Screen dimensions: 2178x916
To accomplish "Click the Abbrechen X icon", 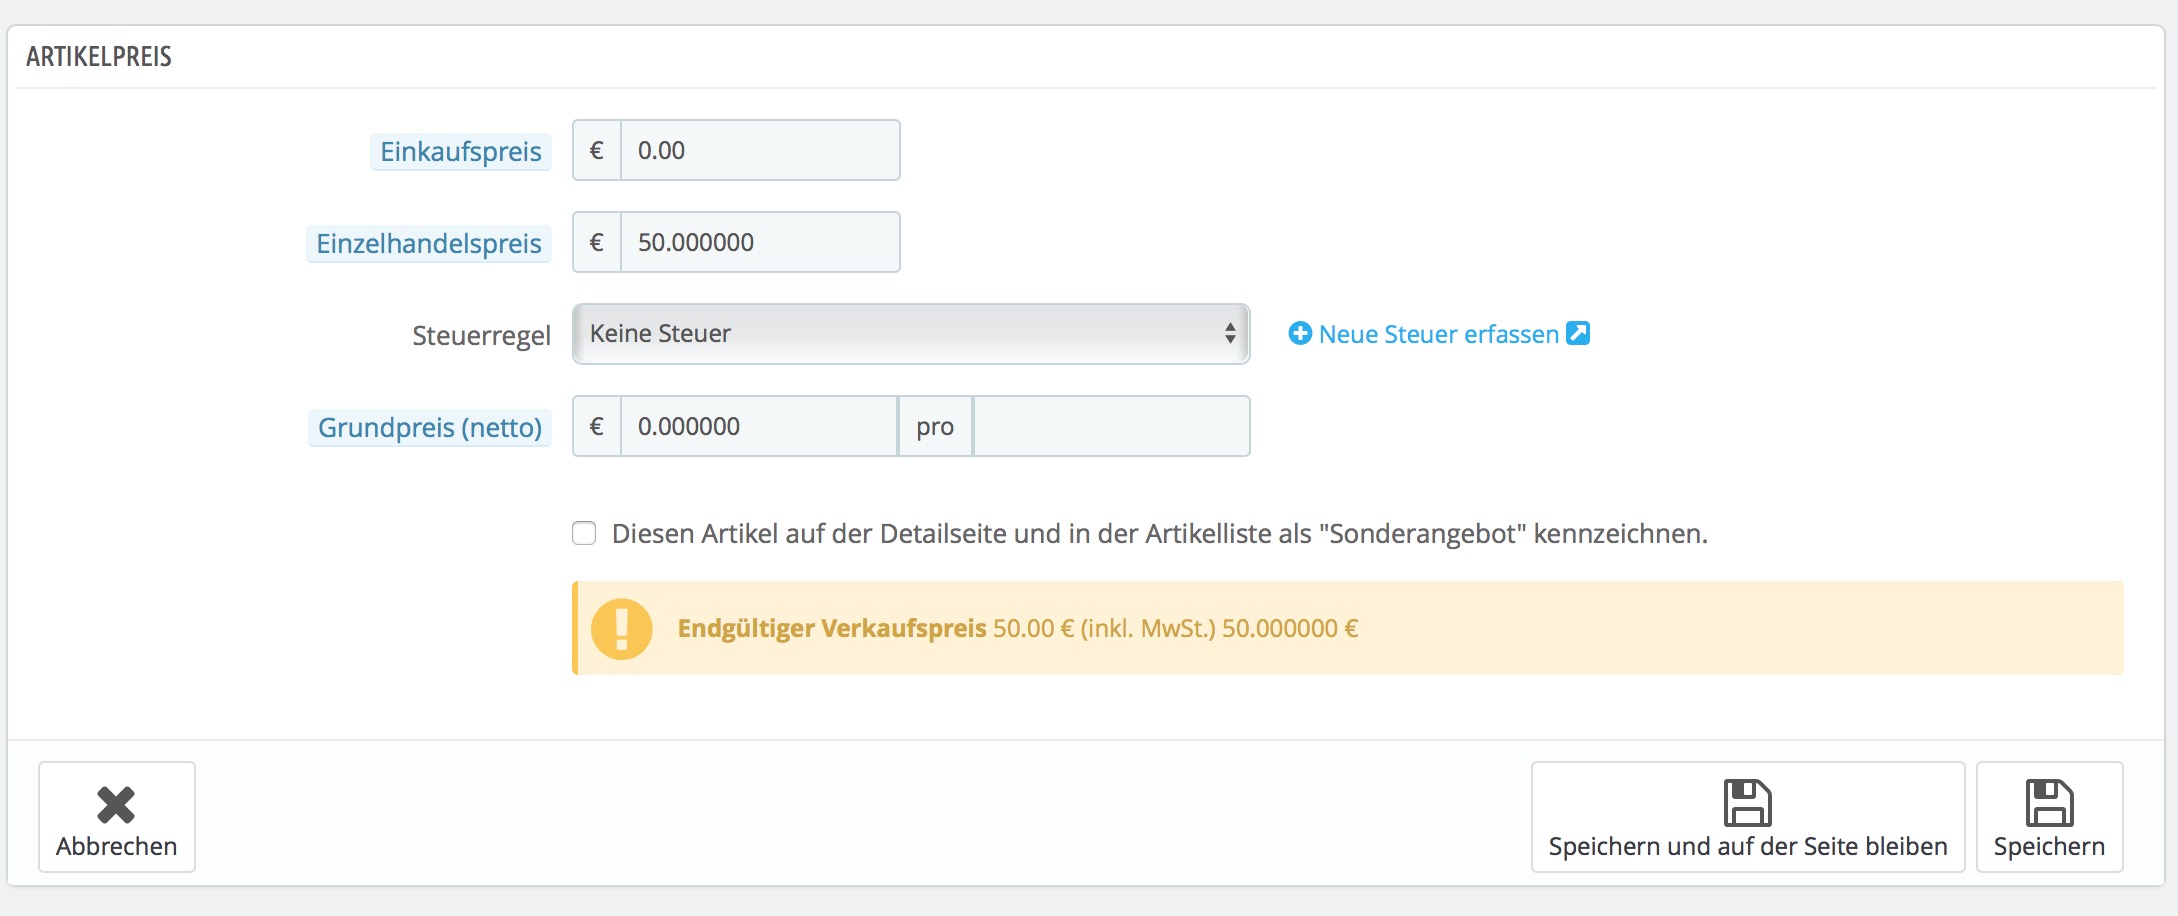I will 116,804.
